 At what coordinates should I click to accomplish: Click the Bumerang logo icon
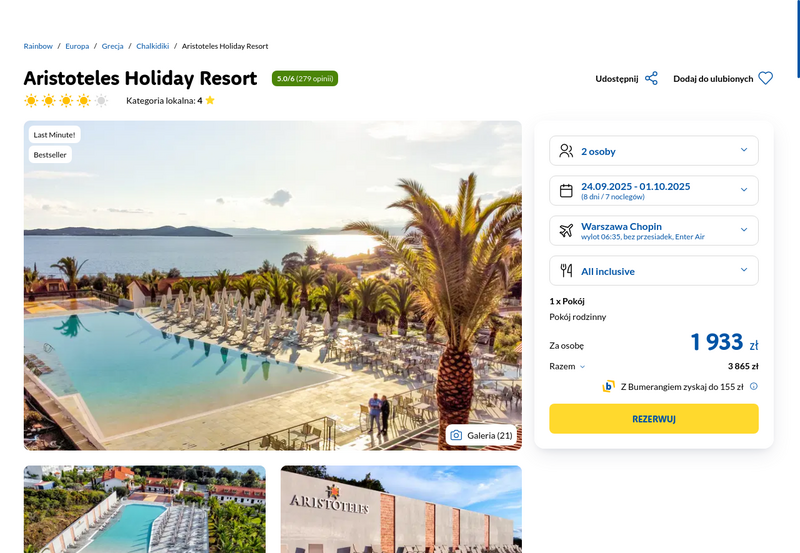[x=608, y=387]
